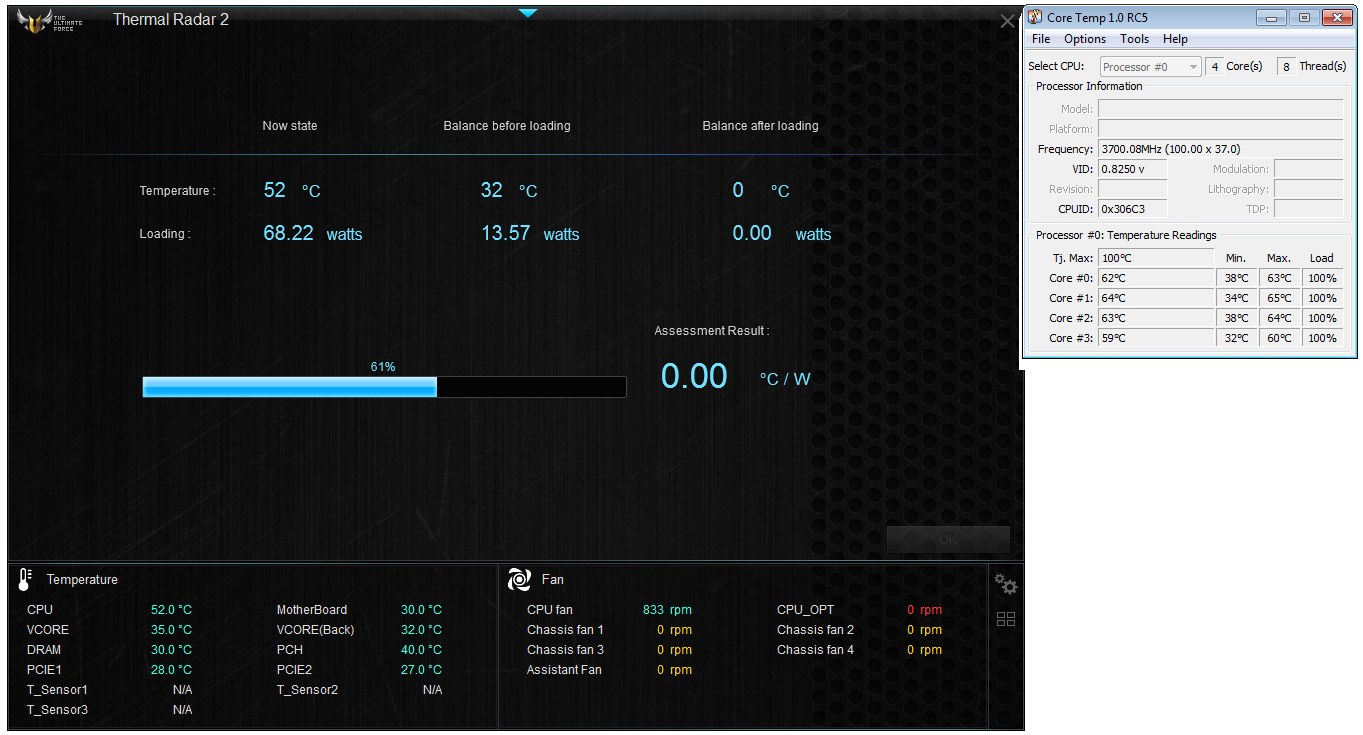Click the fan icon in the Fan panel

[519, 579]
